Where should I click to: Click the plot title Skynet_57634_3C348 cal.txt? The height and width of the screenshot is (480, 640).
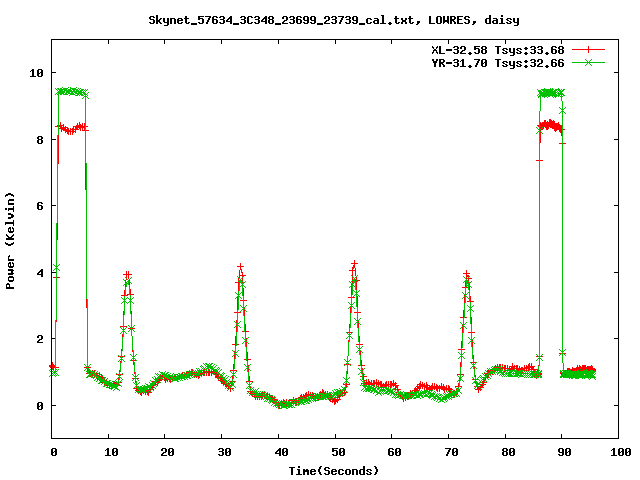(x=334, y=20)
